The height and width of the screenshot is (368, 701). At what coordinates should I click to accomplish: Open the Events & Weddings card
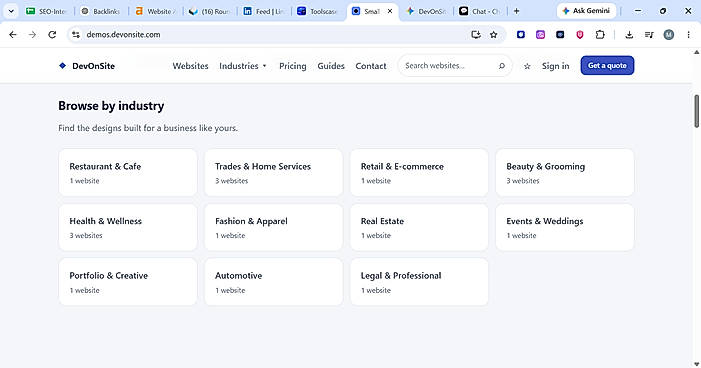click(x=565, y=227)
